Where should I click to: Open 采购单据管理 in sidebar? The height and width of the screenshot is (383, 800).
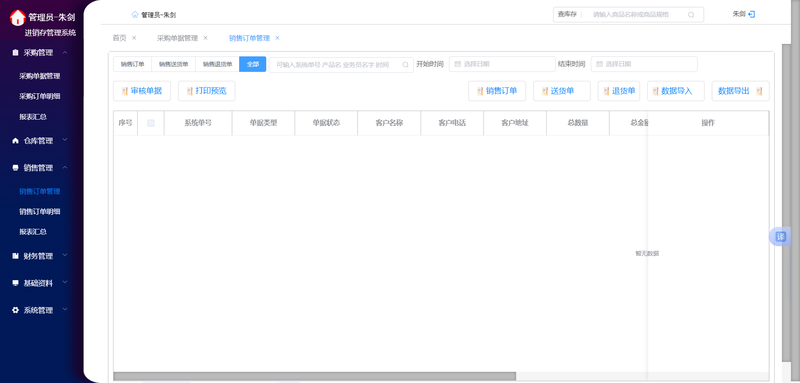coord(40,76)
